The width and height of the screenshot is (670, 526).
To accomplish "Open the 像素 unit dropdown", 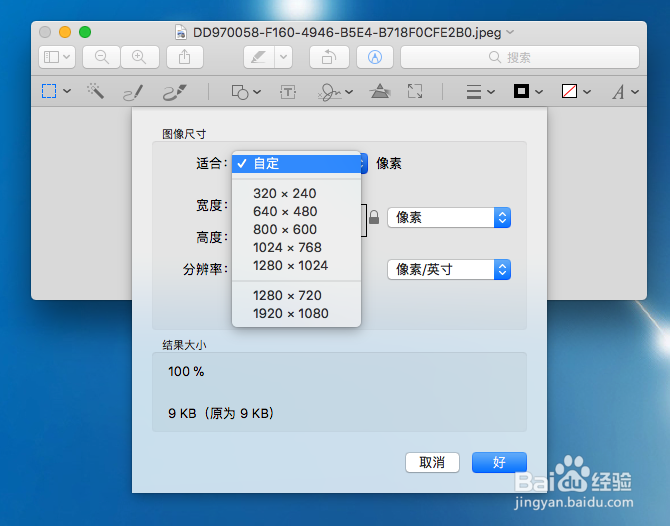I will [x=449, y=217].
